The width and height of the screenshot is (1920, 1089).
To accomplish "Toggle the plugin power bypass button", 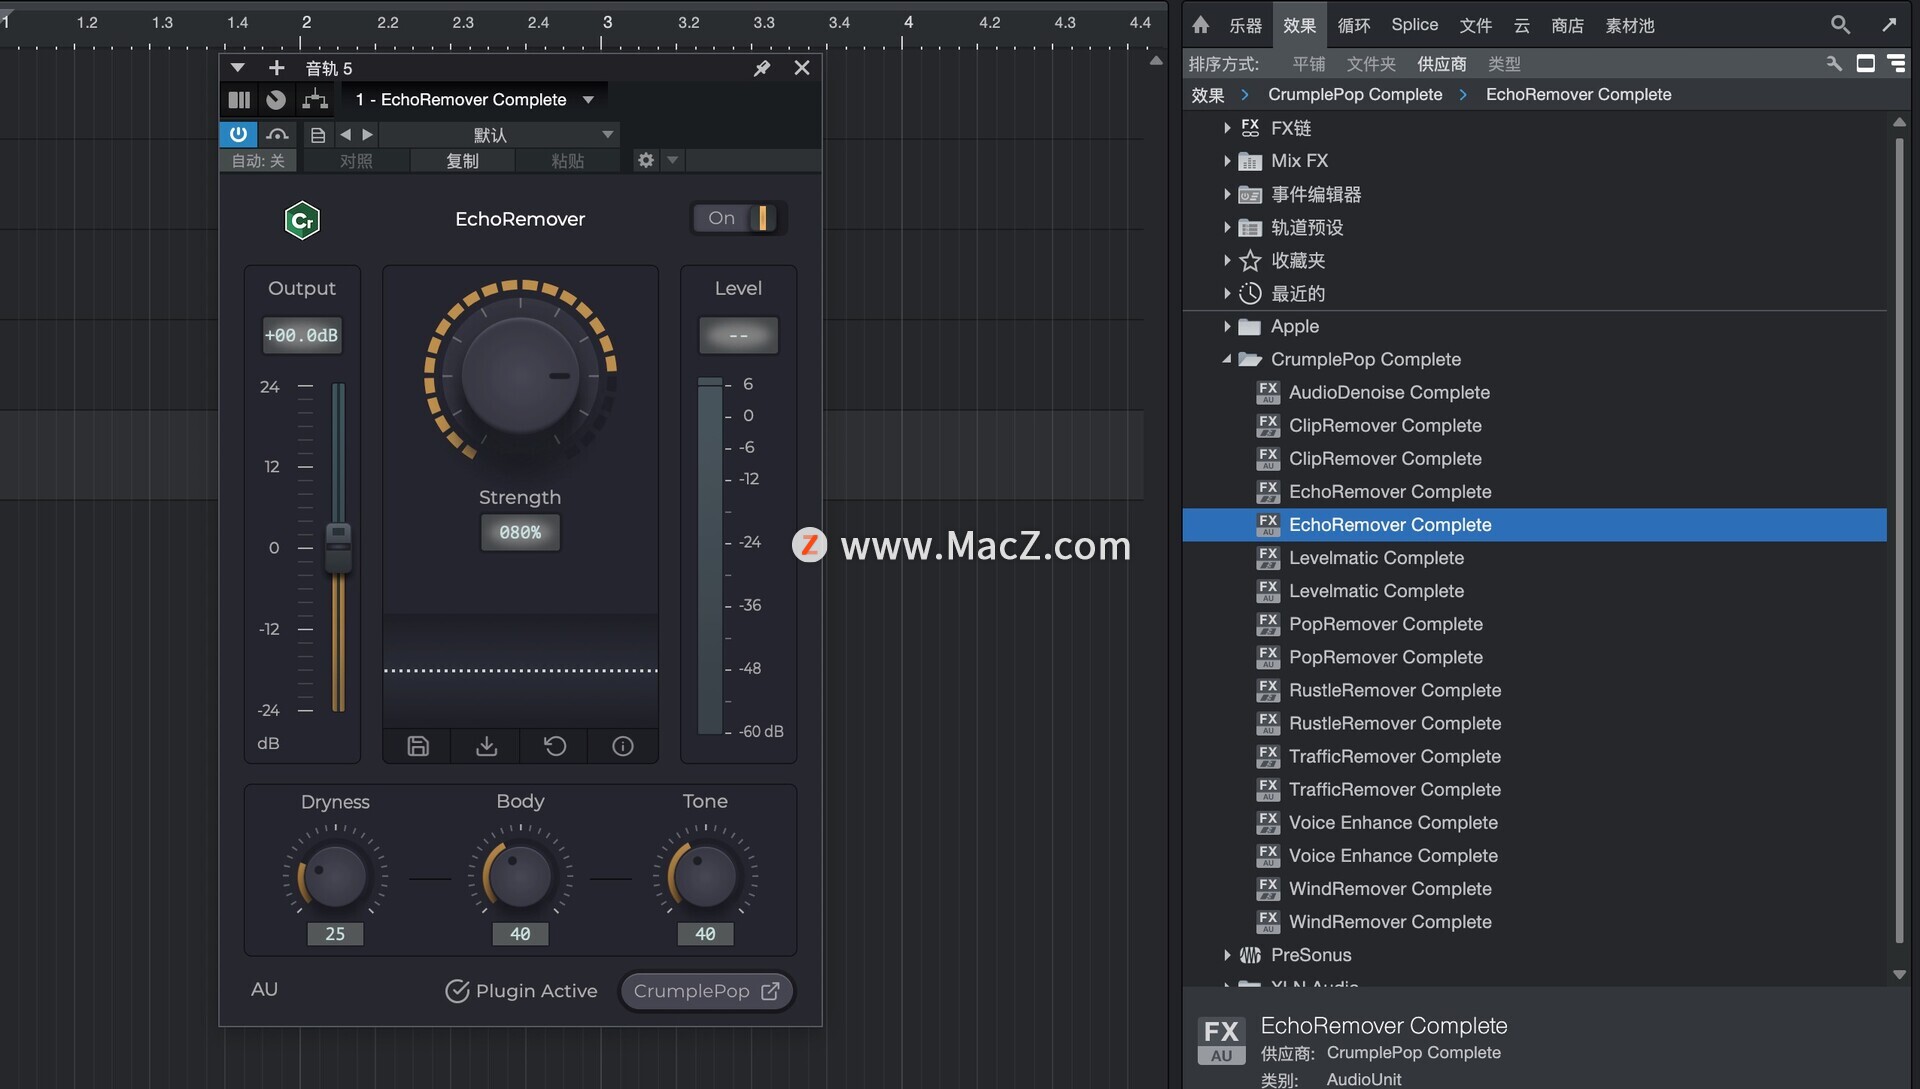I will coord(238,135).
